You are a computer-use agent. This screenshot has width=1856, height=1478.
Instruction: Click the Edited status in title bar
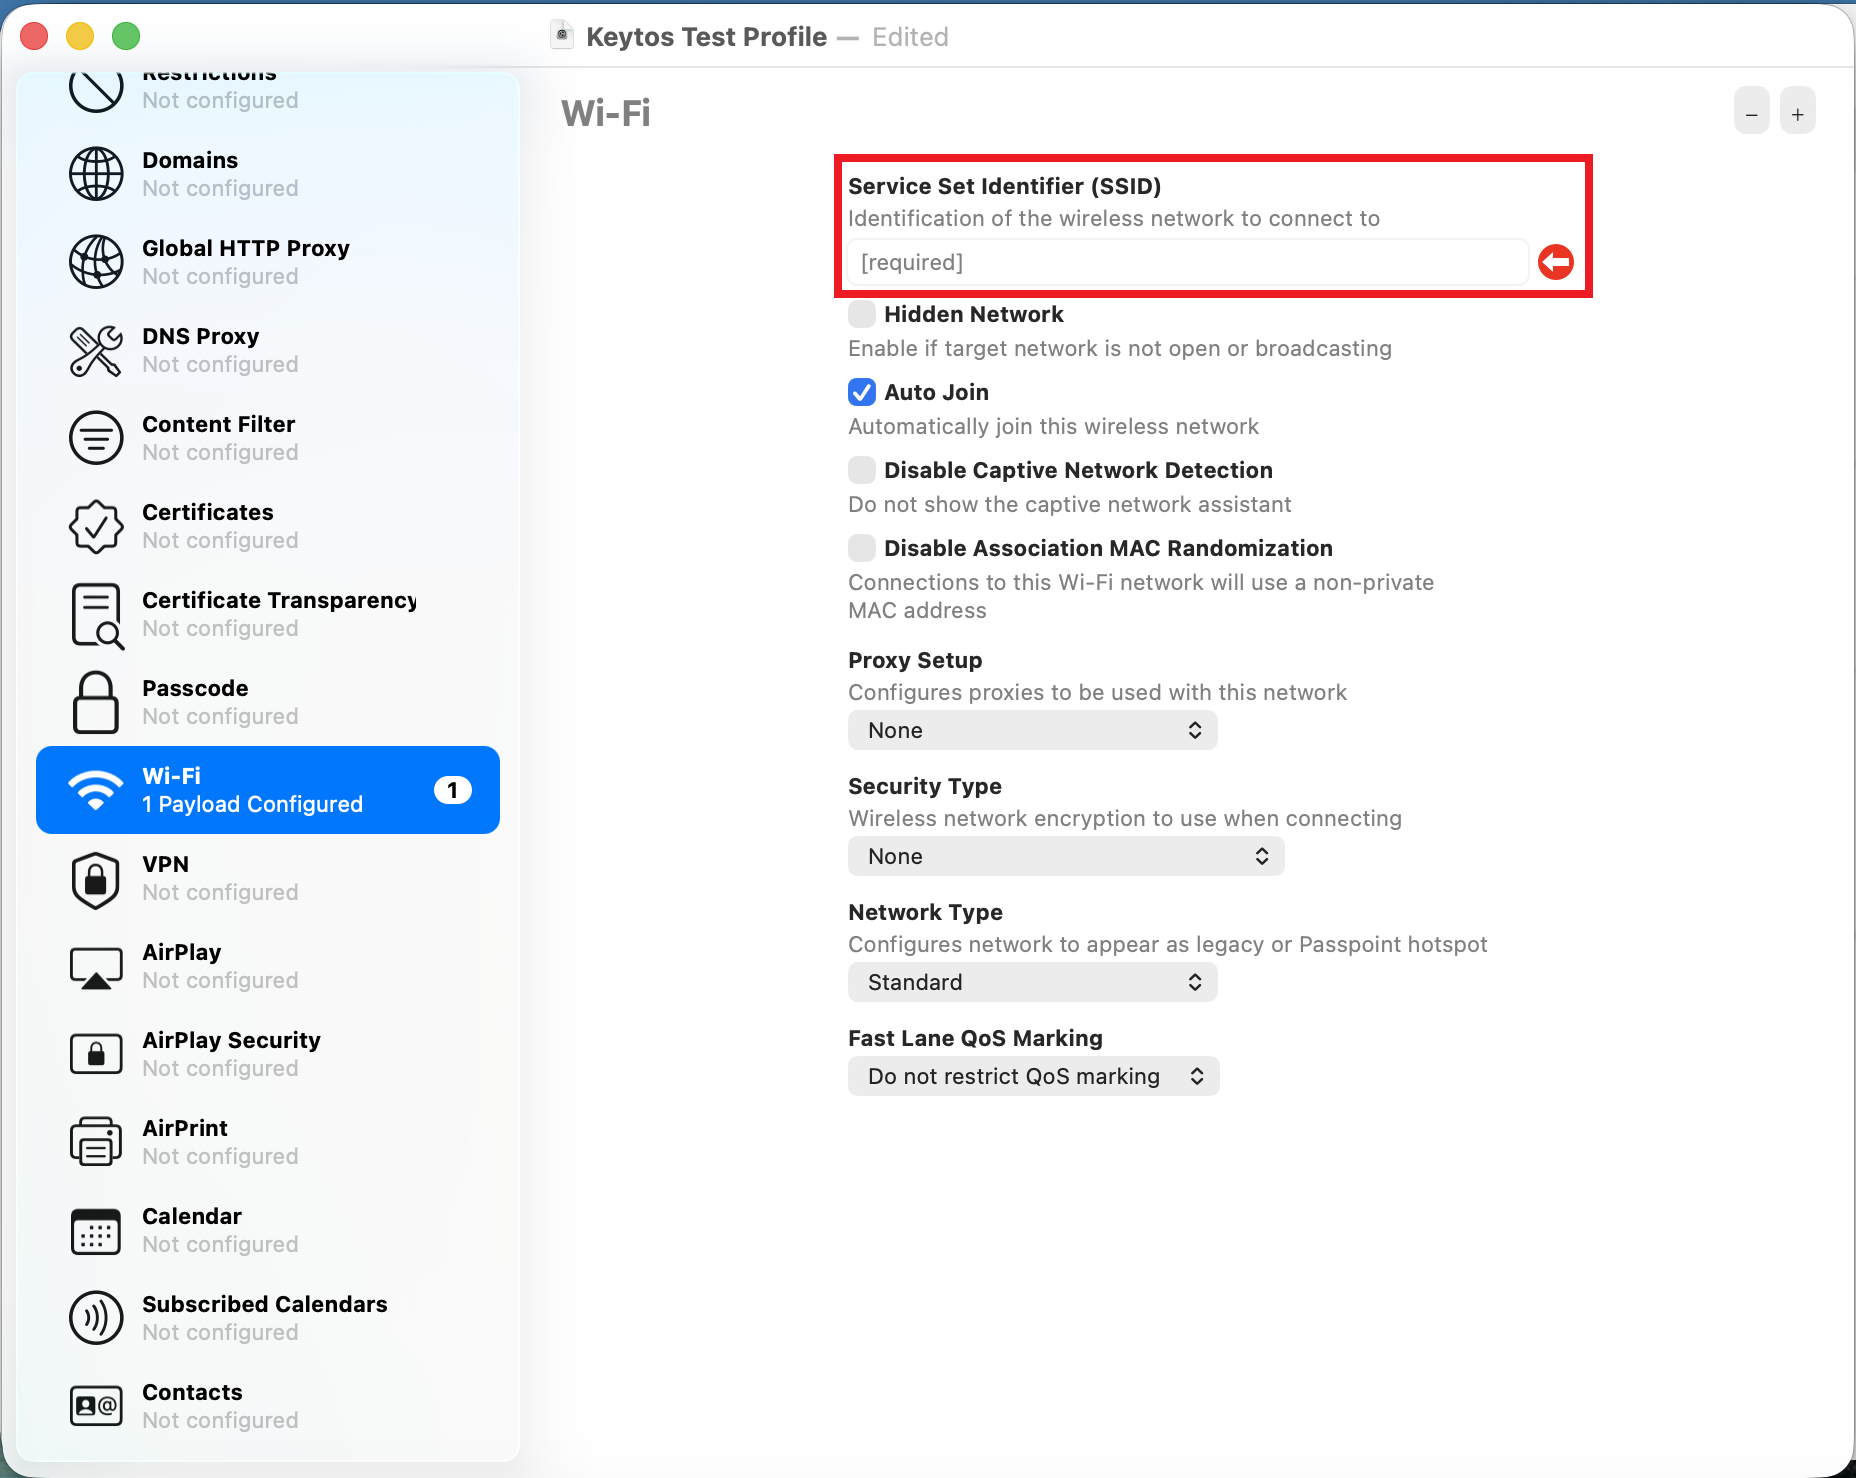(910, 36)
